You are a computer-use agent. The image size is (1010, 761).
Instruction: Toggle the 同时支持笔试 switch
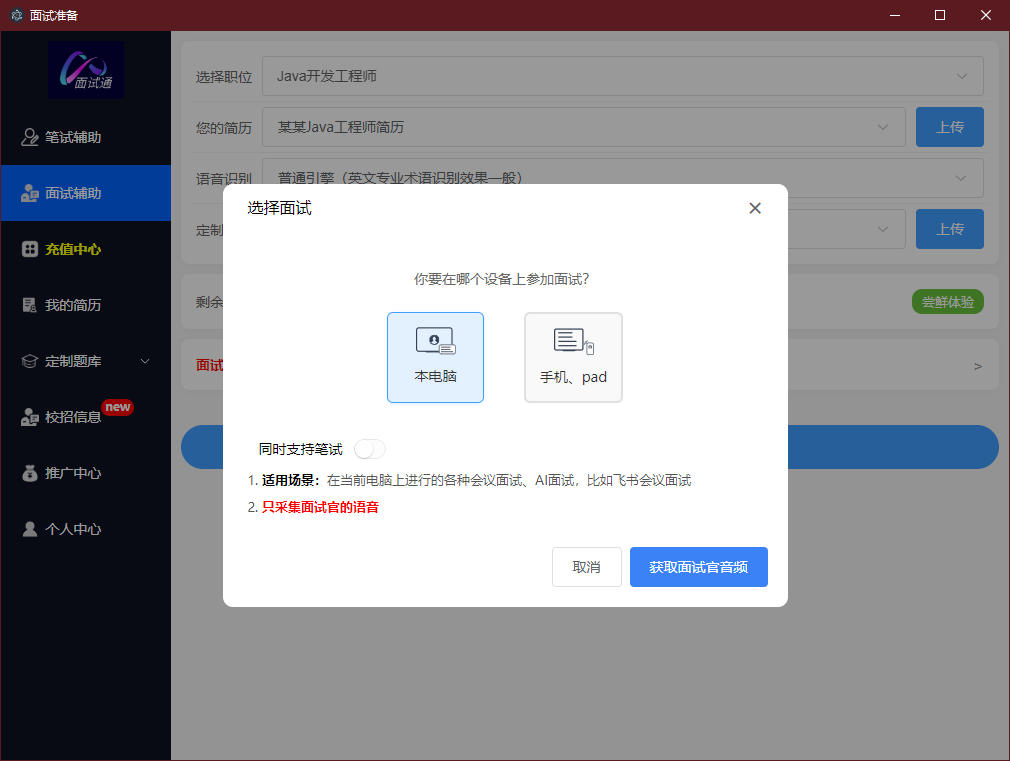point(370,449)
